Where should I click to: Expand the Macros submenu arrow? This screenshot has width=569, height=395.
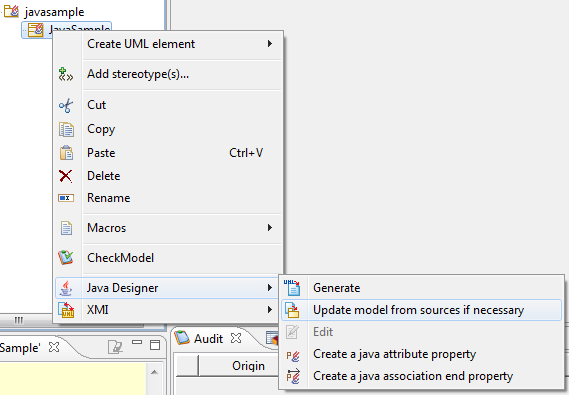pos(270,228)
